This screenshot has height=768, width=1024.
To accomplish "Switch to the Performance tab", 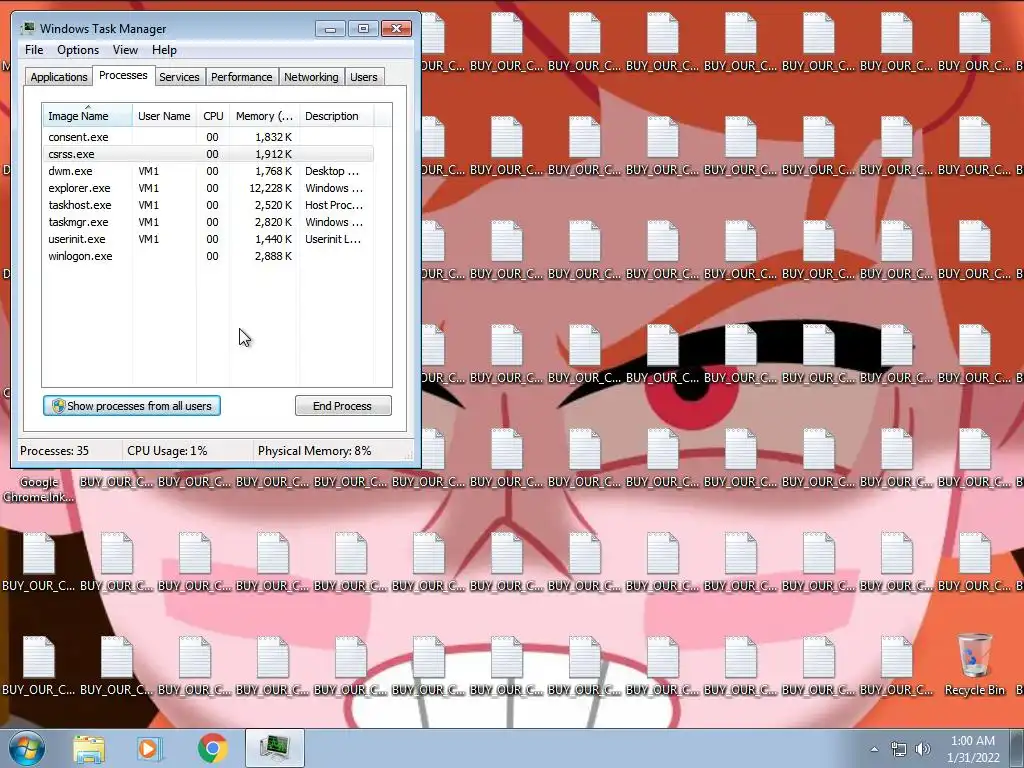I will click(242, 77).
